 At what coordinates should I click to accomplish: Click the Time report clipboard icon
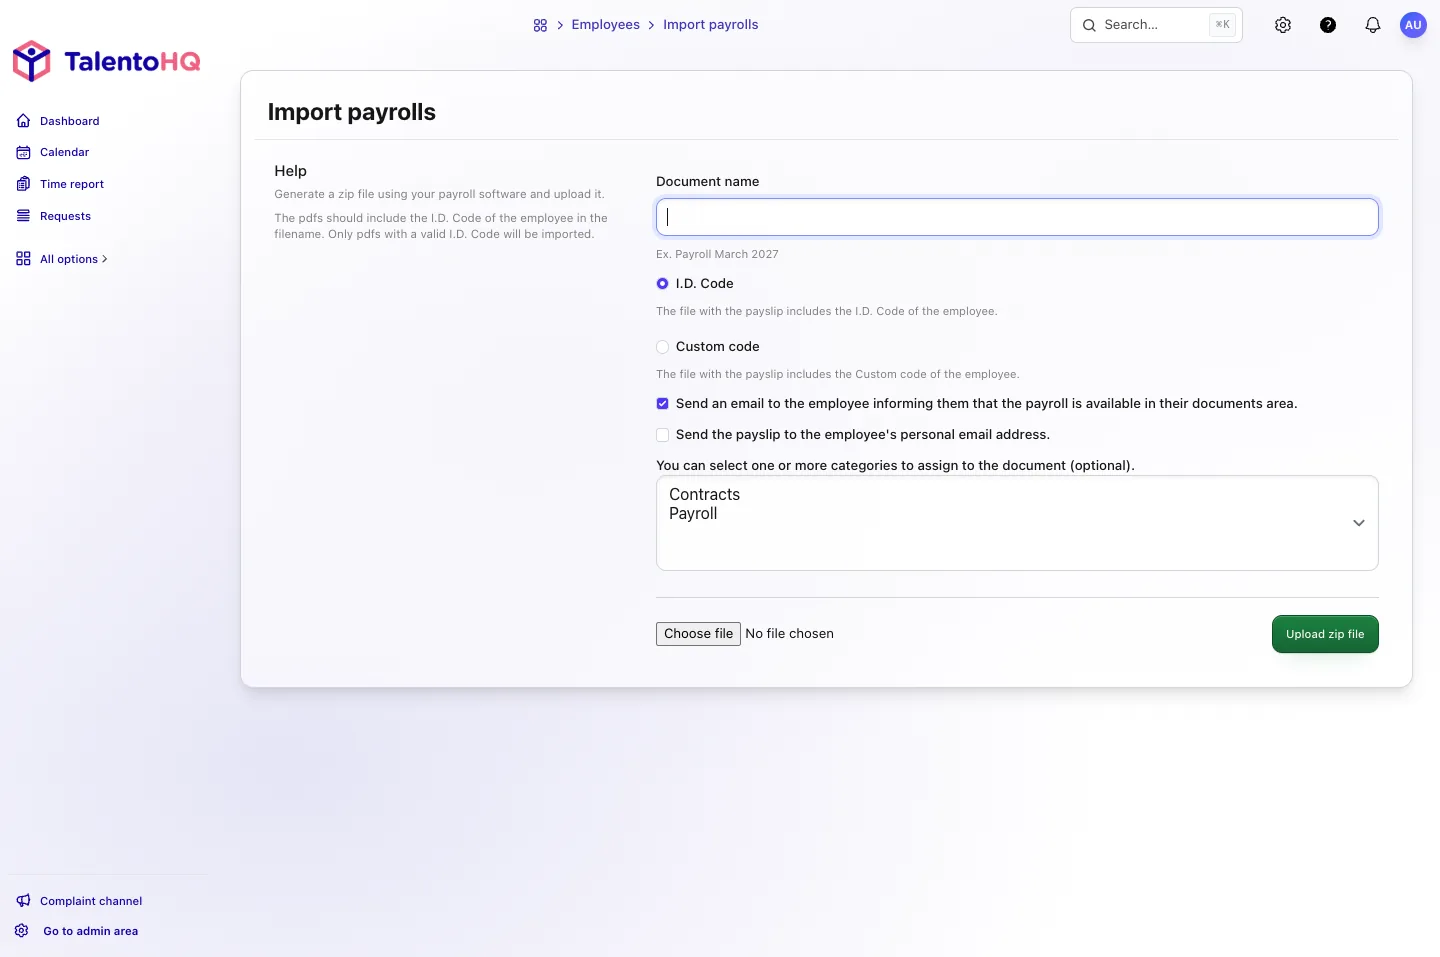(23, 184)
